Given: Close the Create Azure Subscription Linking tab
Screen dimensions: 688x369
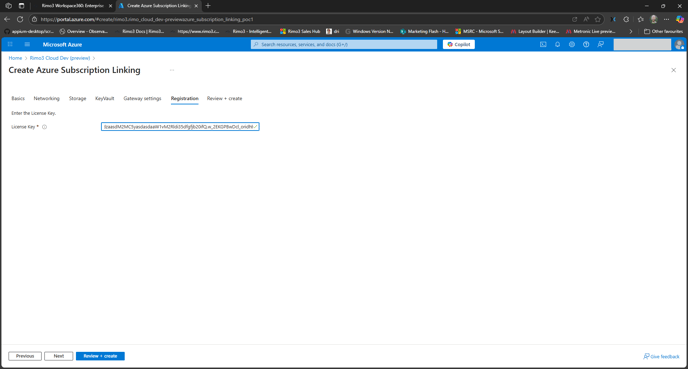Looking at the screenshot, I should pos(196,6).
